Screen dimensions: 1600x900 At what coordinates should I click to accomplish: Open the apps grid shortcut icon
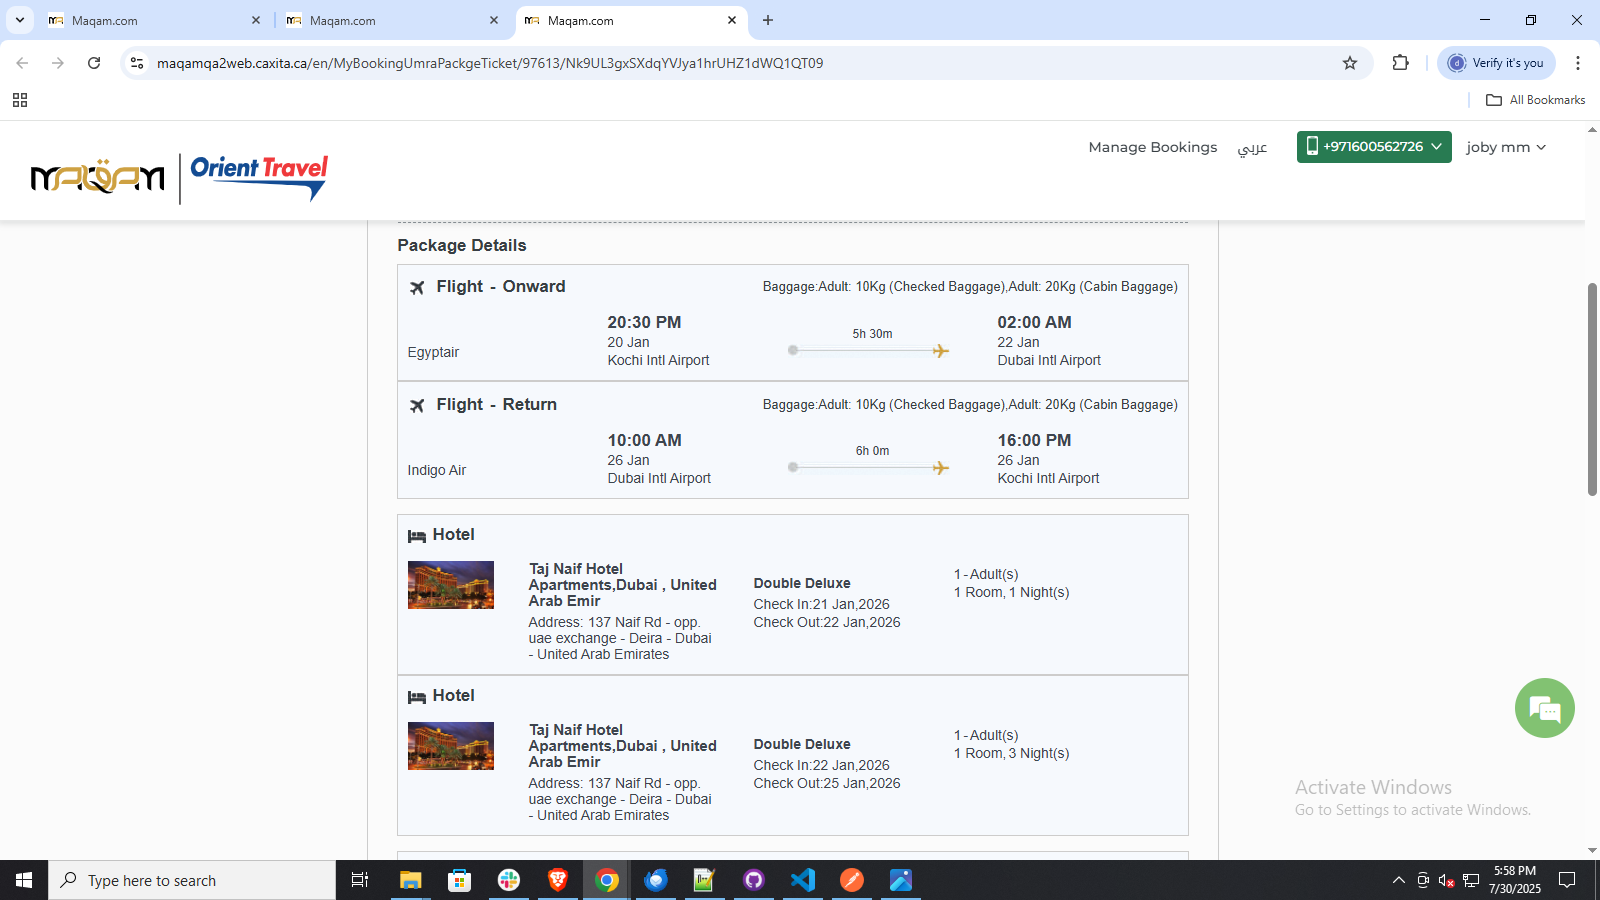click(x=20, y=100)
